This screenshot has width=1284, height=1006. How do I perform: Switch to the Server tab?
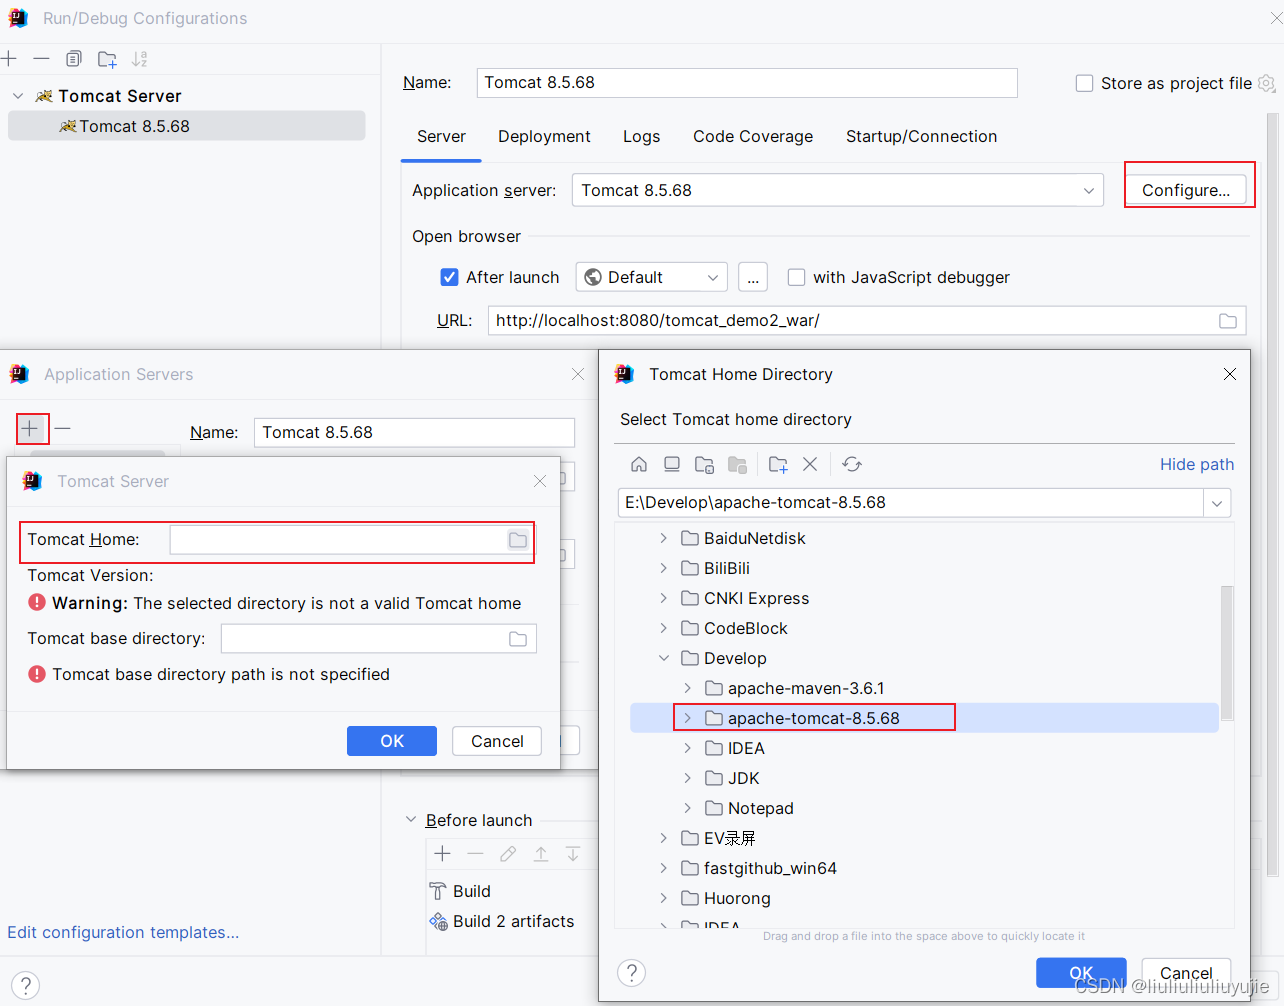tap(441, 137)
